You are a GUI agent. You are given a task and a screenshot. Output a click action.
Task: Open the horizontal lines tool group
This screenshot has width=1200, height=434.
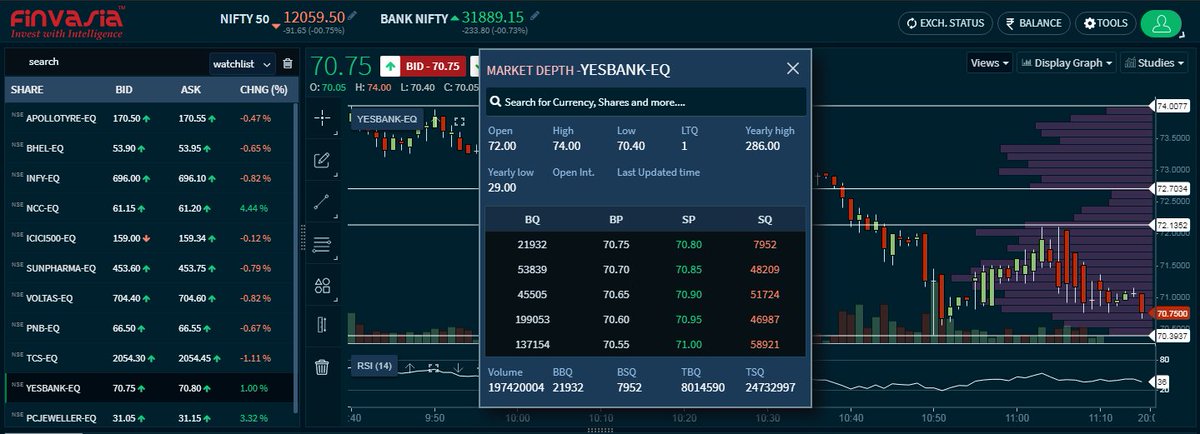(322, 243)
